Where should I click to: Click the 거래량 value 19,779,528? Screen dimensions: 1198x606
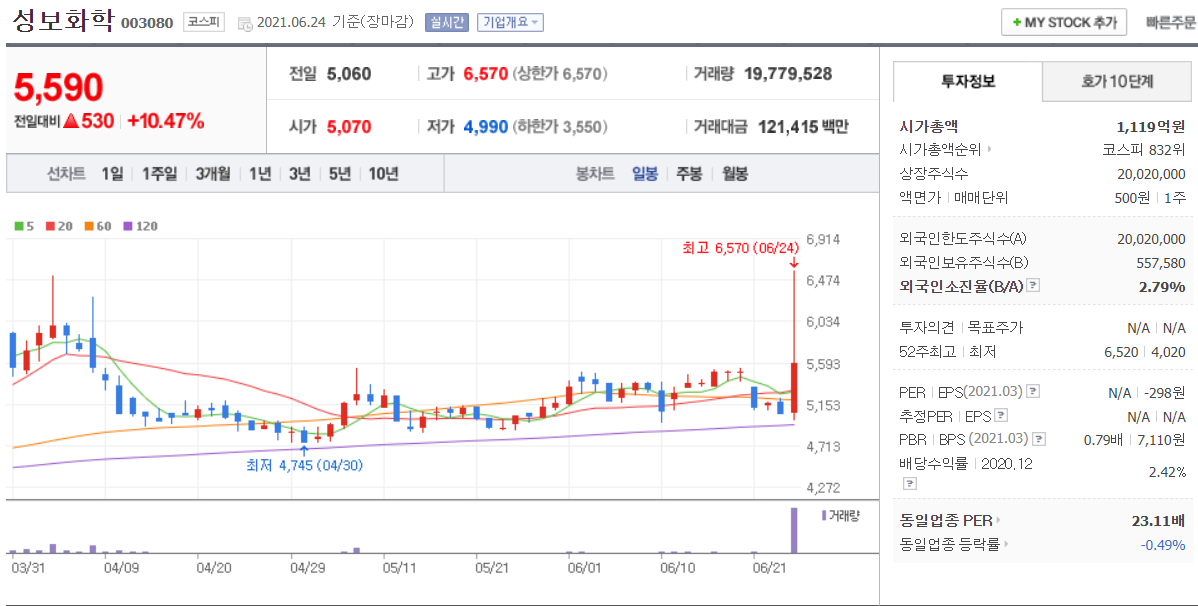[x=788, y=74]
